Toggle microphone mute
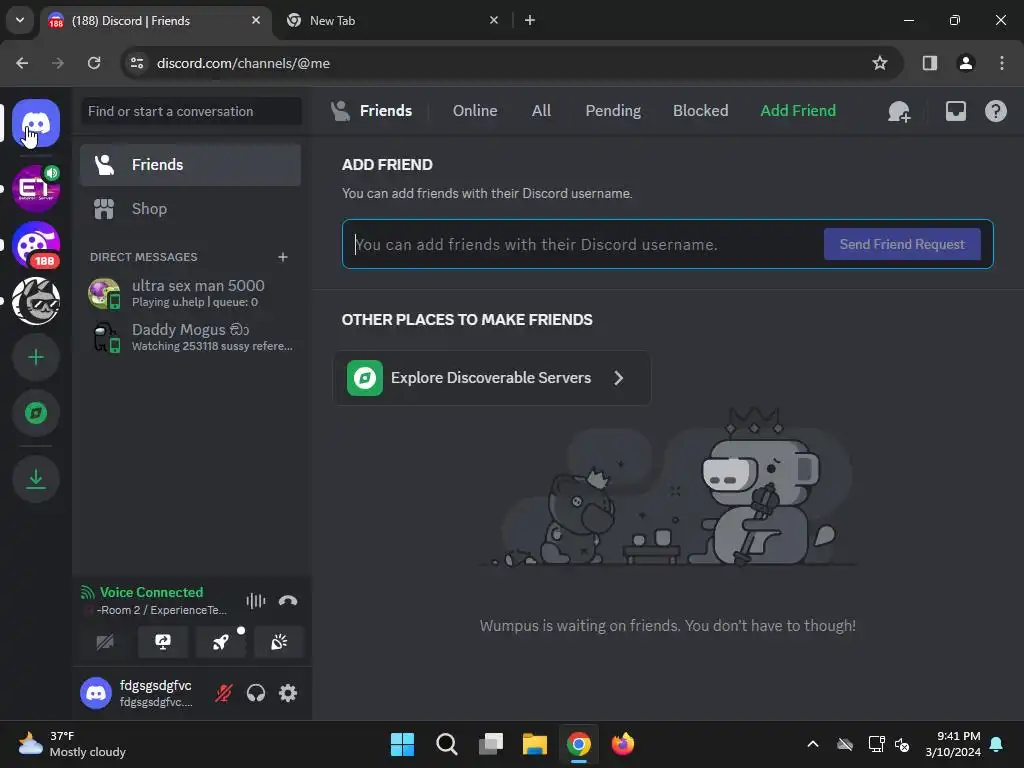The image size is (1024, 768). pyautogui.click(x=224, y=693)
